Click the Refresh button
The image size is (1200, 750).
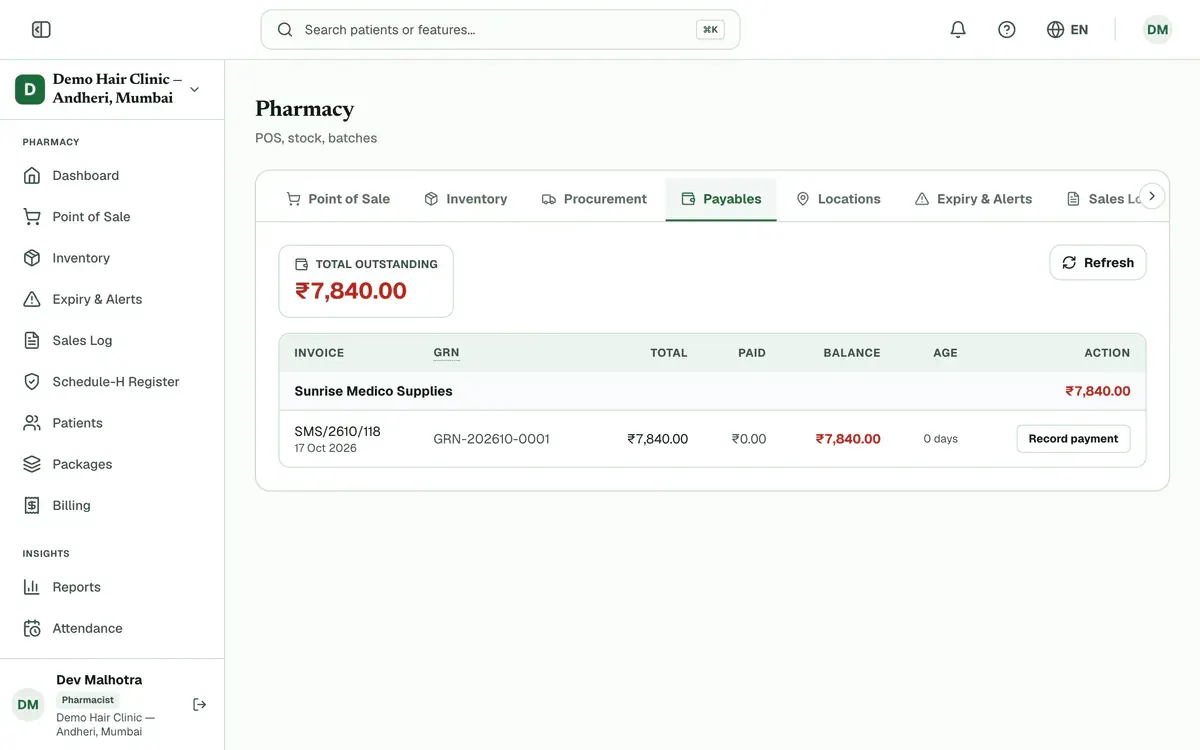(1098, 263)
